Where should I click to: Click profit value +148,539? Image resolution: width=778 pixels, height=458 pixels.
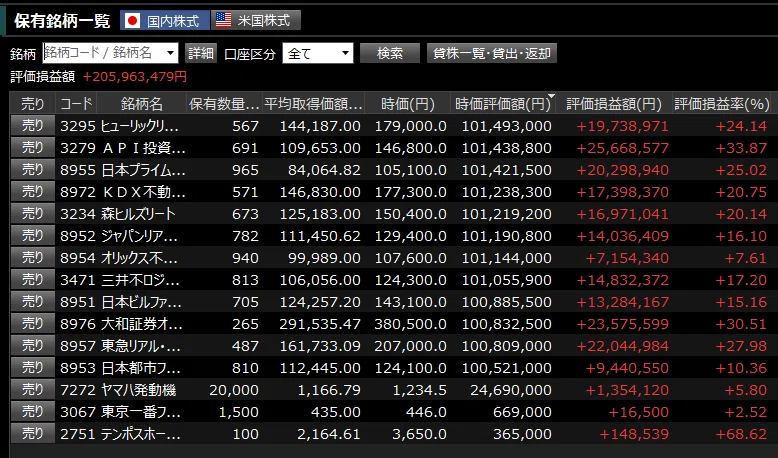(x=634, y=434)
